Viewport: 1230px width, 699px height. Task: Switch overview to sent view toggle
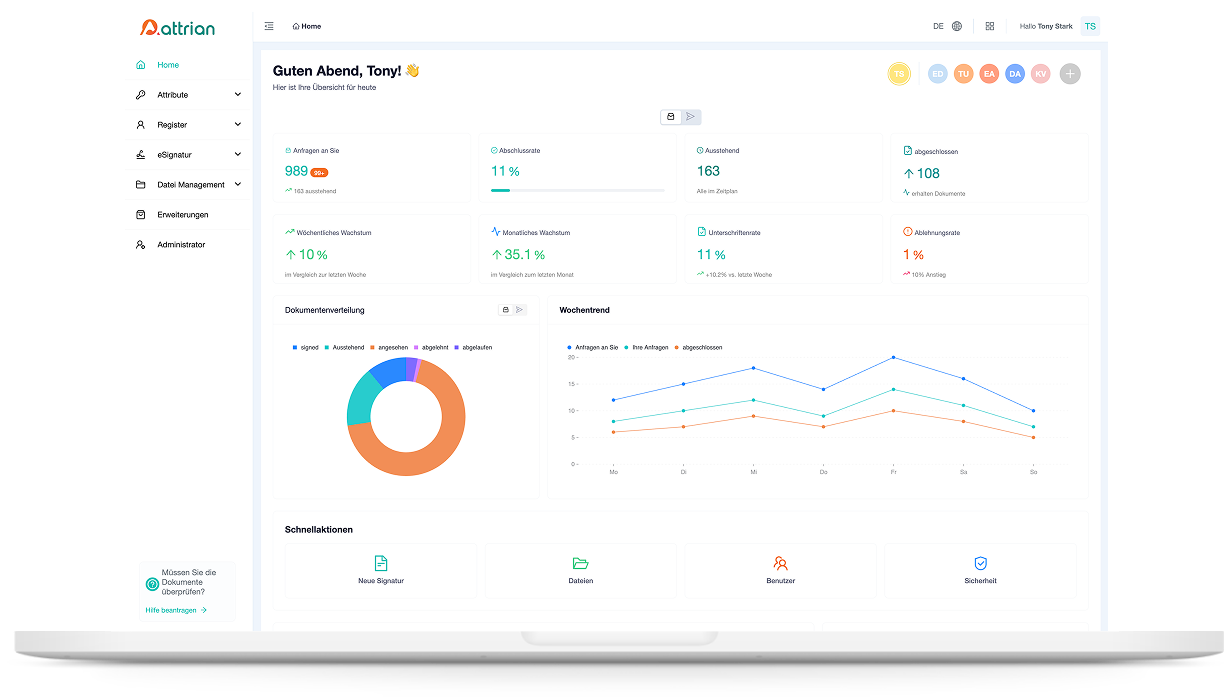click(690, 117)
